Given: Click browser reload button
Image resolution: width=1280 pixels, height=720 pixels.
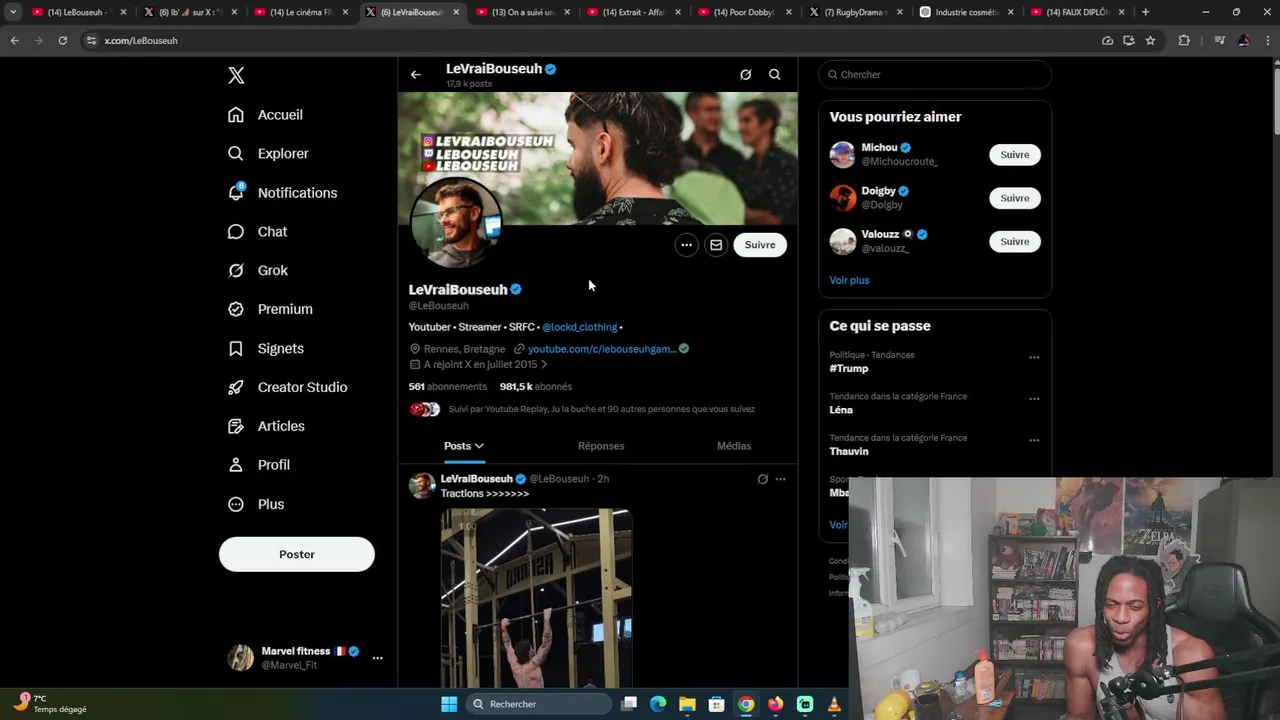Looking at the screenshot, I should 62,41.
